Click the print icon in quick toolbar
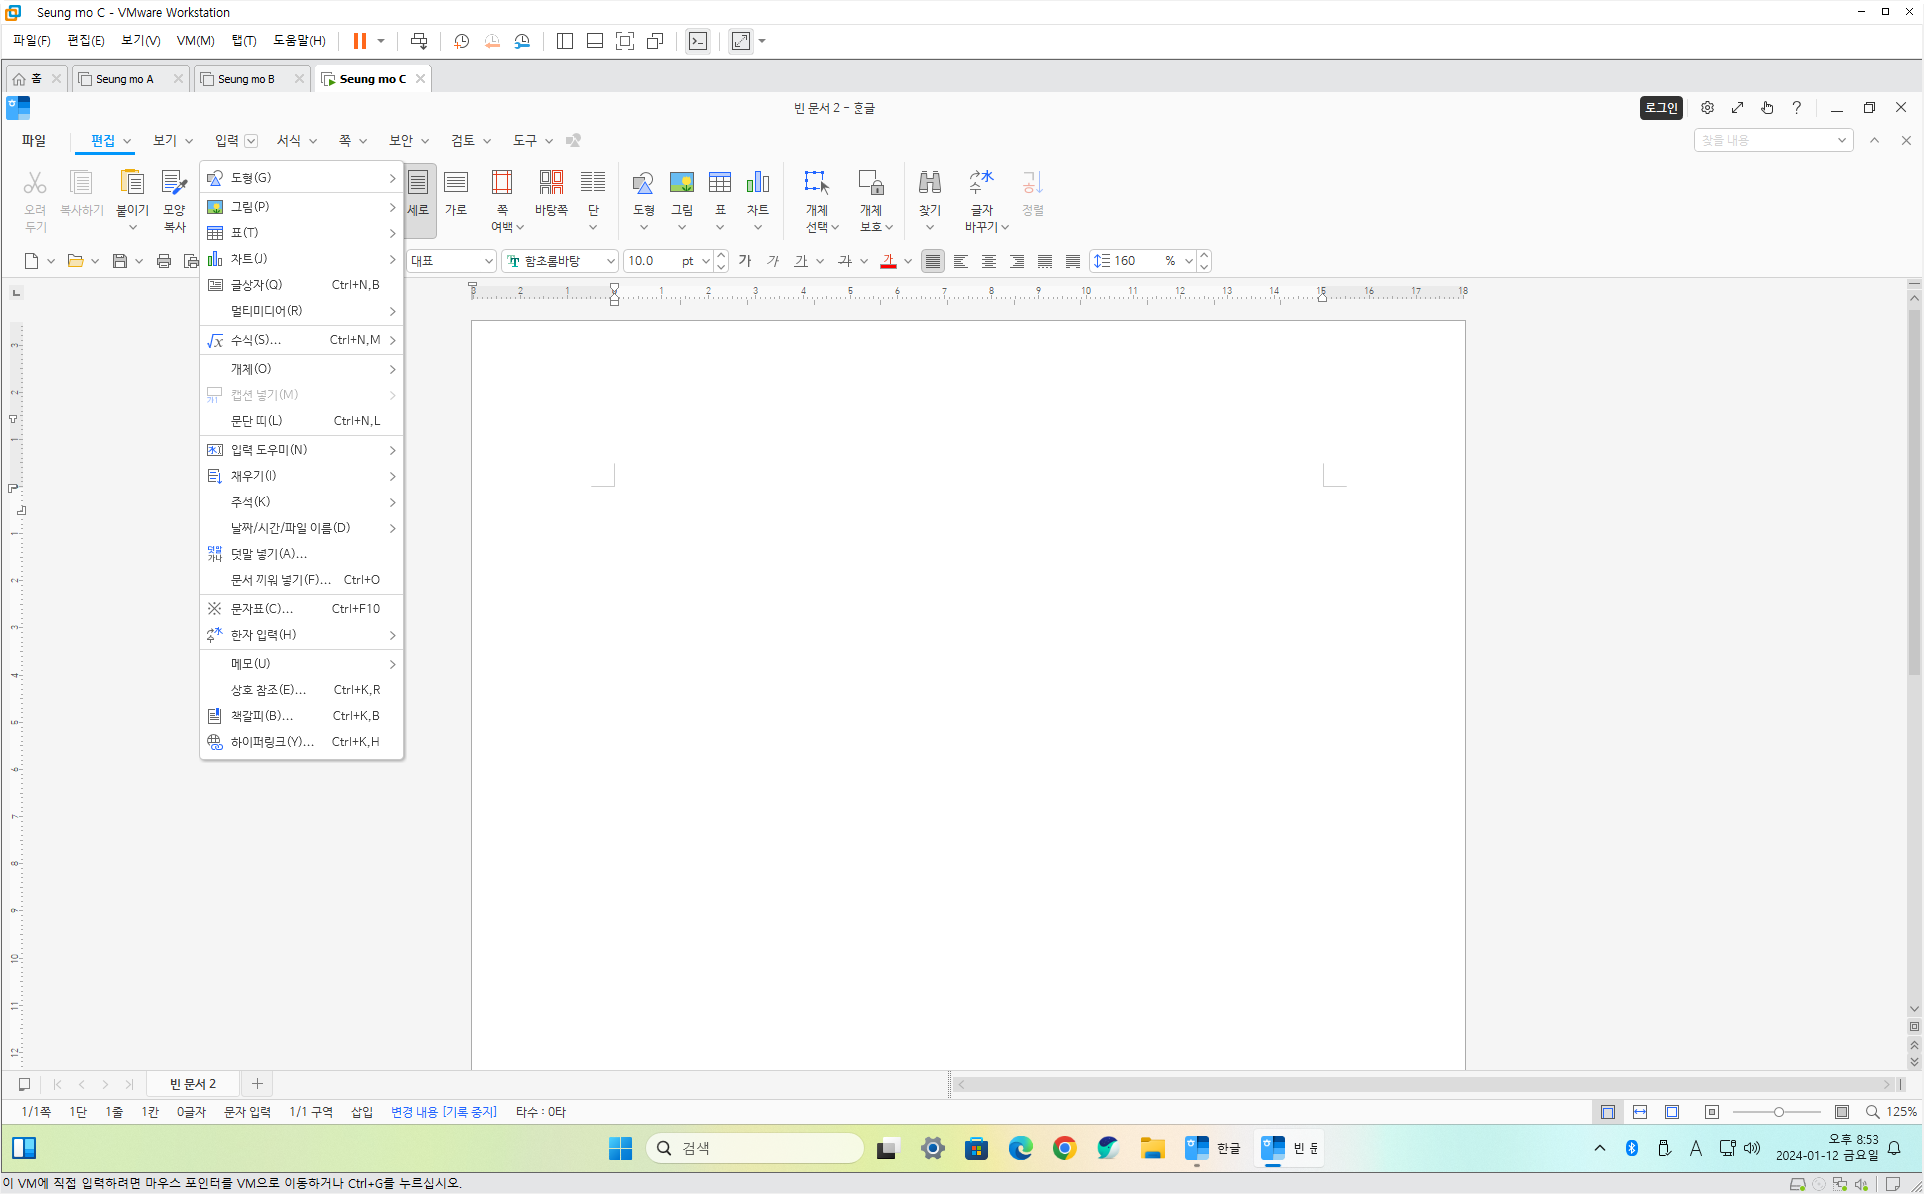1924x1194 pixels. [164, 261]
